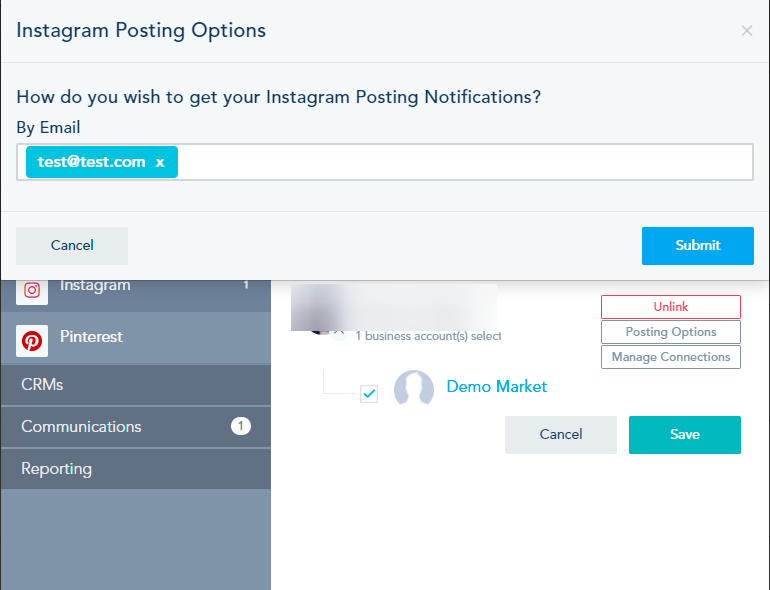The image size is (770, 590).
Task: Click the Pinterest logo icon in sidebar
Action: coord(32,340)
